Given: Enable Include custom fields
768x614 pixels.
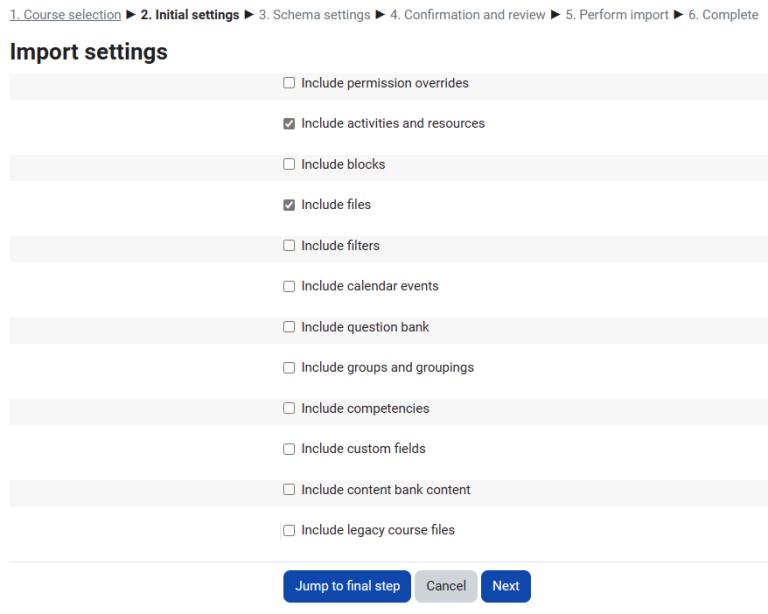Looking at the screenshot, I should [289, 449].
